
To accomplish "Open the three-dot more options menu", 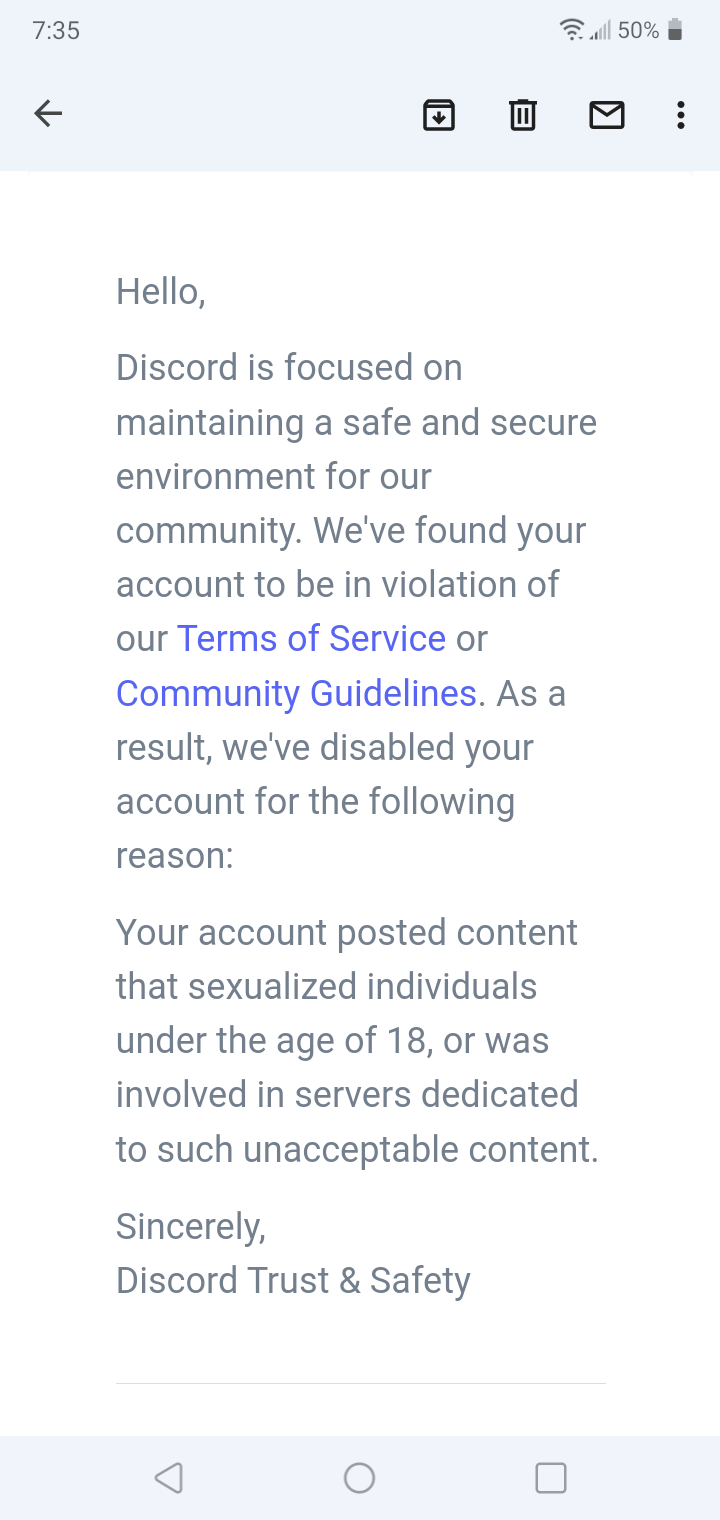I will [681, 115].
